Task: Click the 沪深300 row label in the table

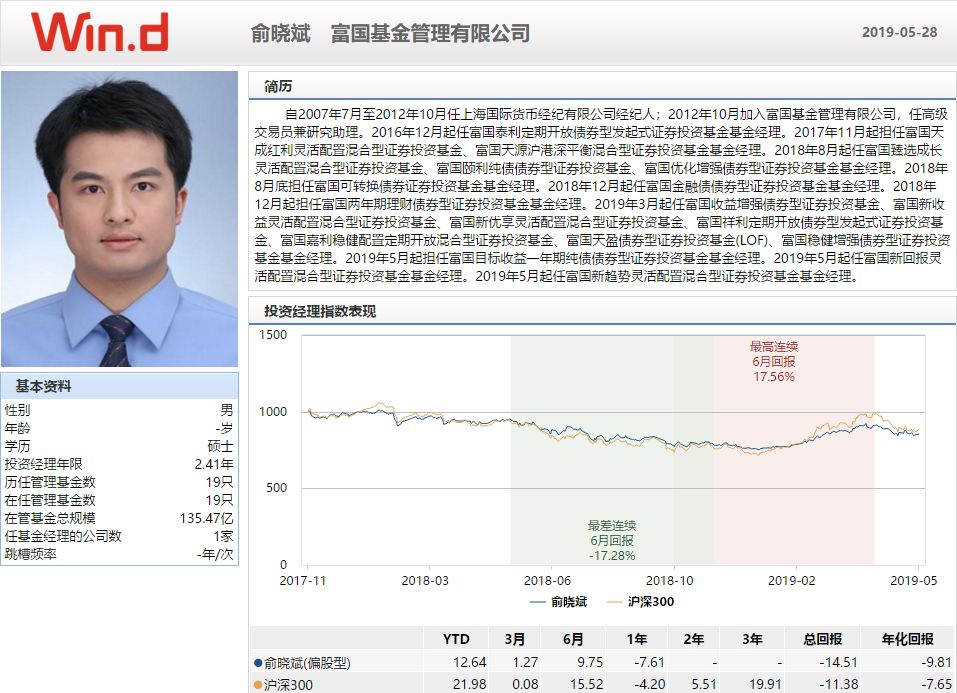Action: (288, 685)
